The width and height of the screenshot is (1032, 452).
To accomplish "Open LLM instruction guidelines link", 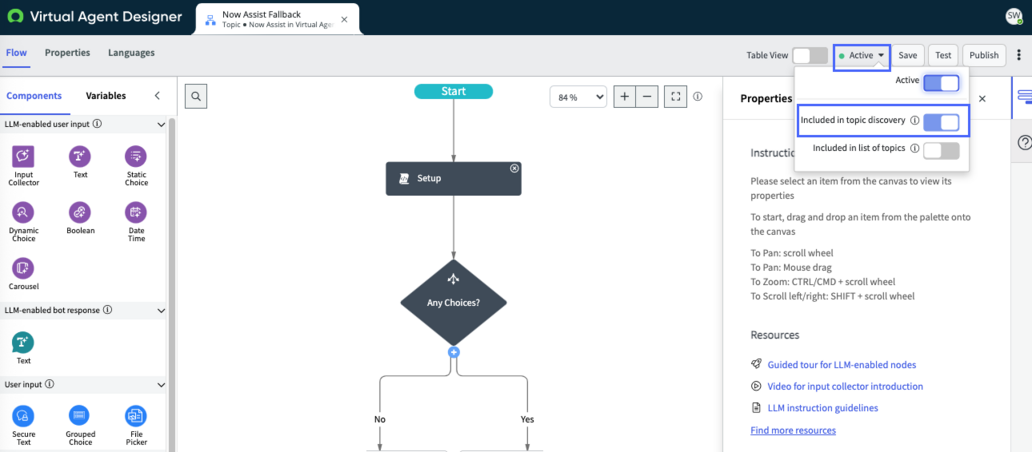I will (823, 408).
